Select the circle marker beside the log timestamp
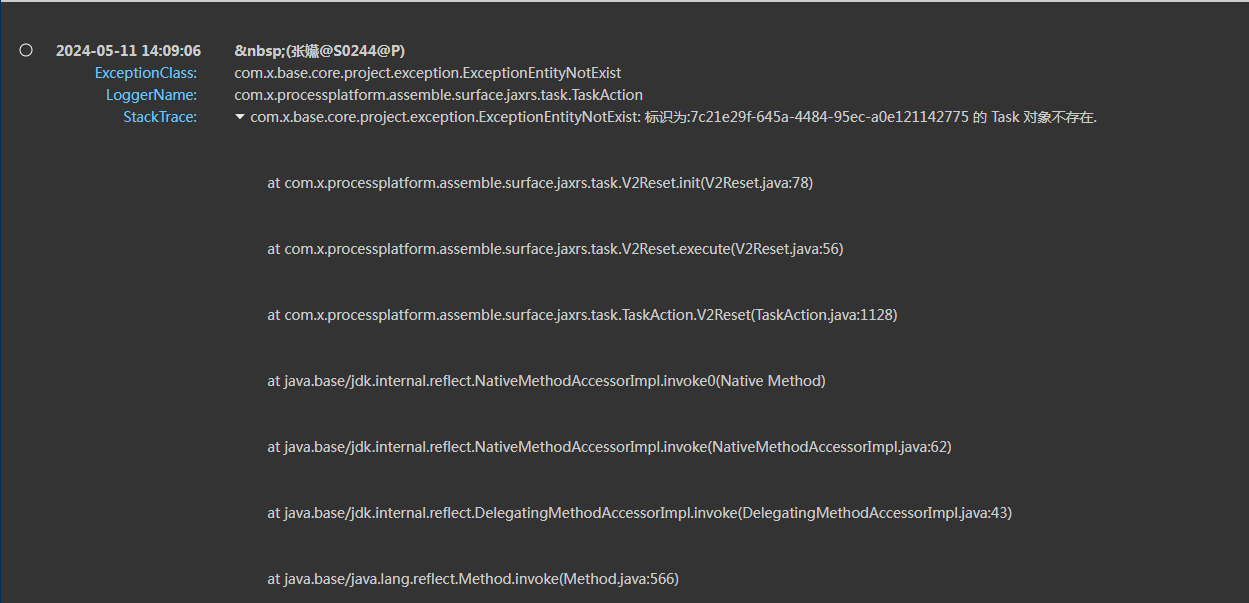 [26, 50]
